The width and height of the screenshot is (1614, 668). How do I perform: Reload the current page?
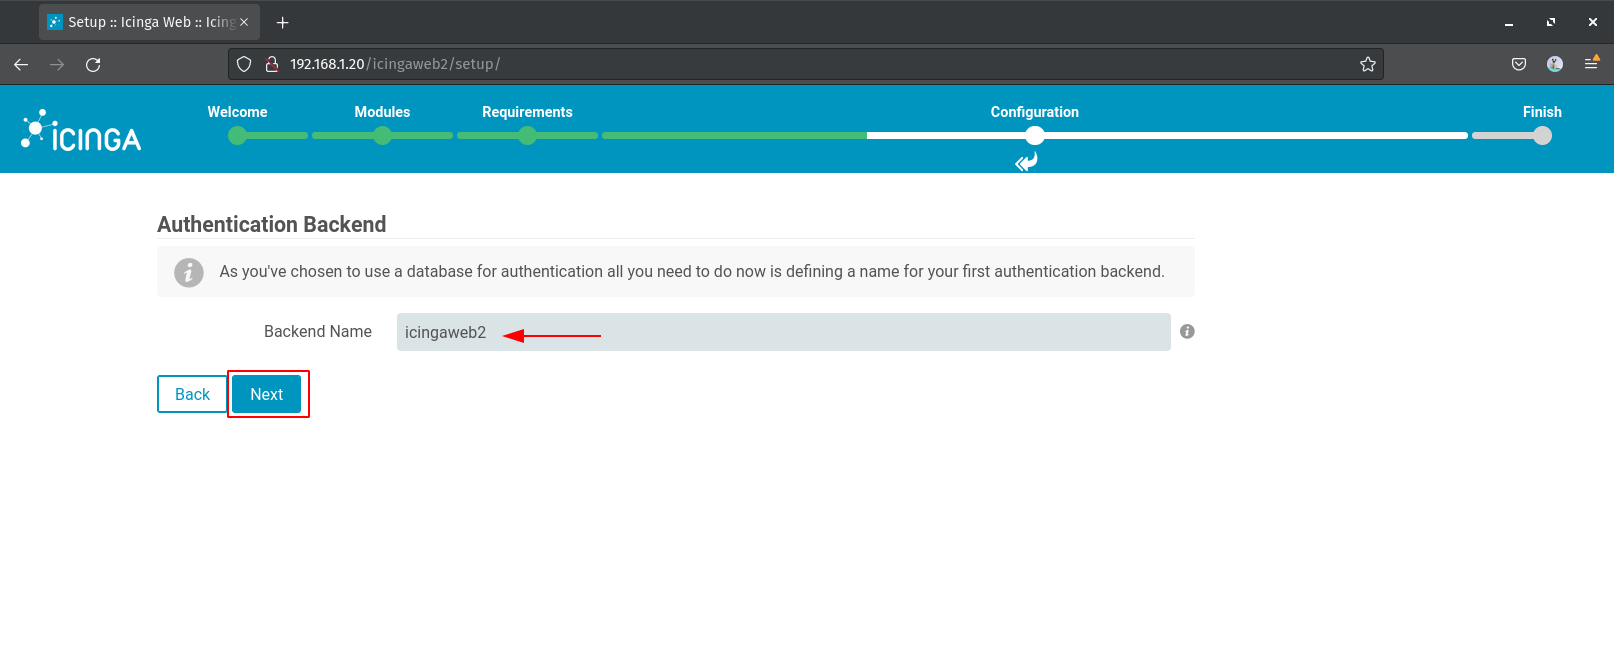[x=93, y=64]
